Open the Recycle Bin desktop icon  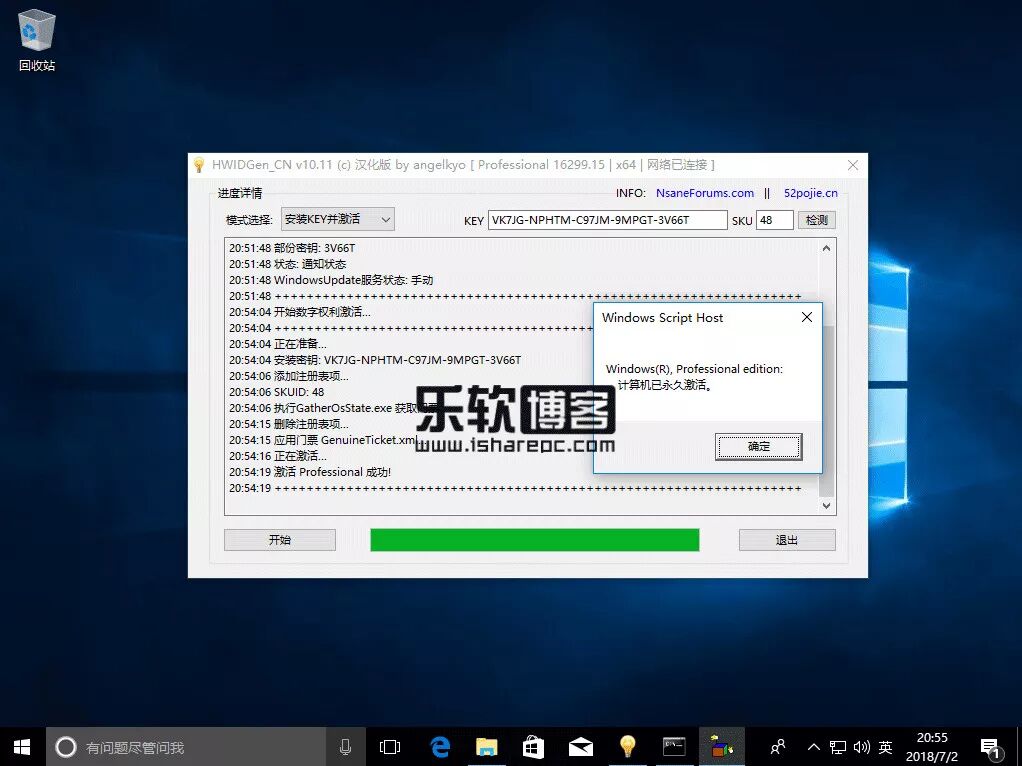pyautogui.click(x=36, y=40)
